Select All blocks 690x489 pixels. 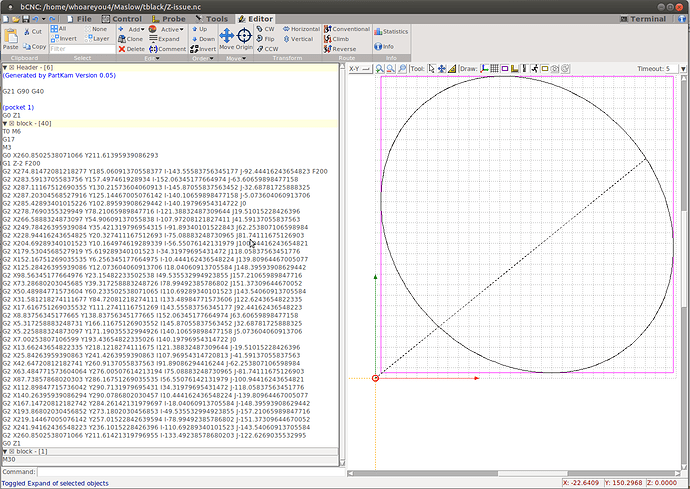tap(59, 29)
